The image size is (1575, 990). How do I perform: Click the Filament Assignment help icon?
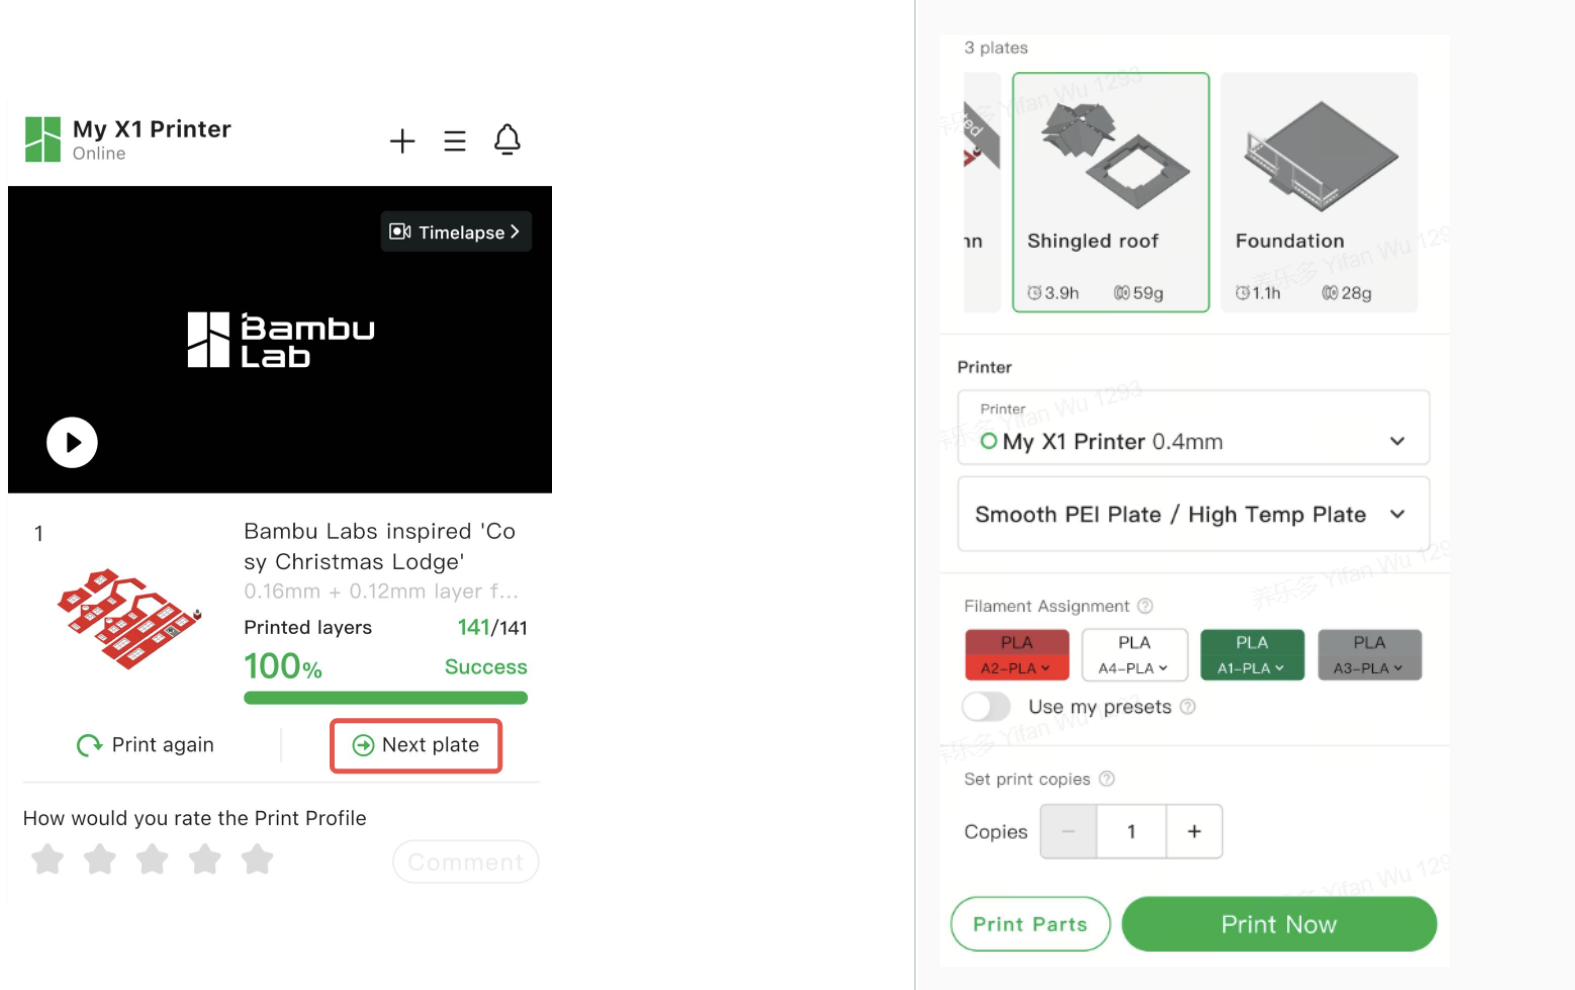coord(1145,606)
